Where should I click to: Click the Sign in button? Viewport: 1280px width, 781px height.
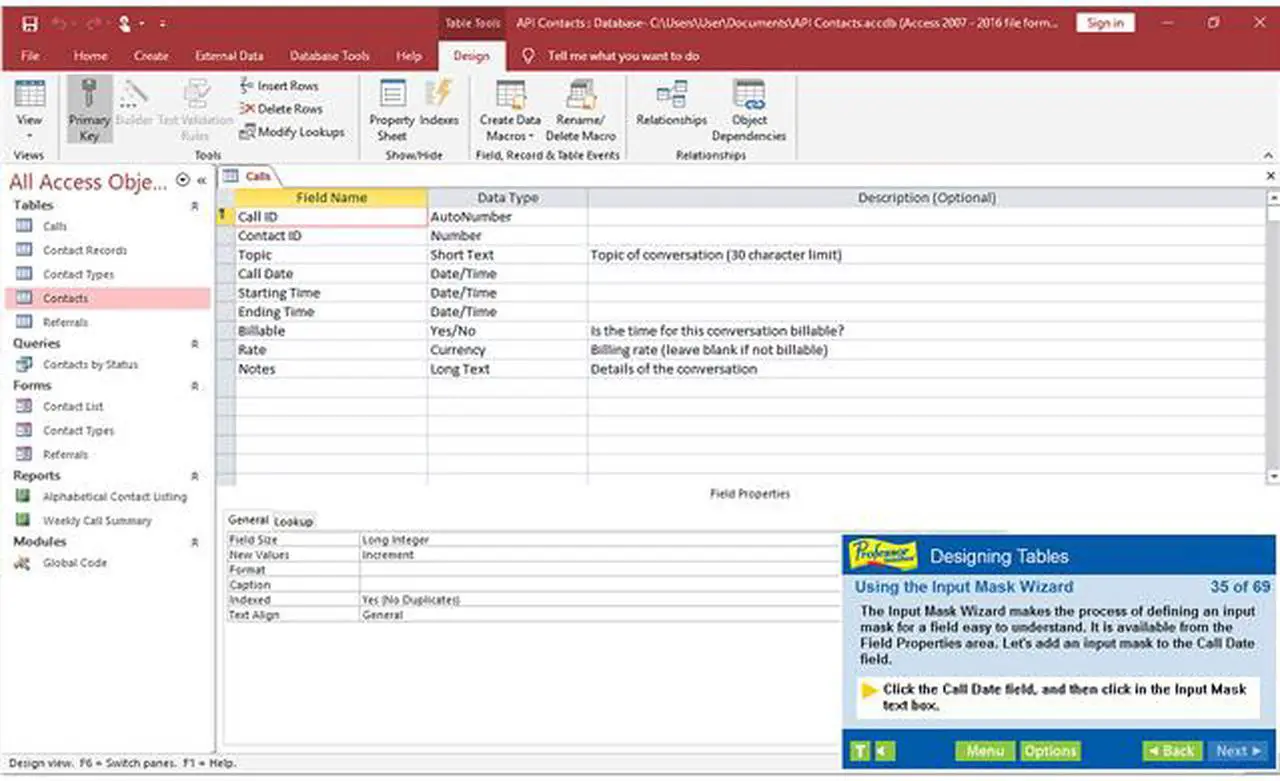pos(1105,22)
